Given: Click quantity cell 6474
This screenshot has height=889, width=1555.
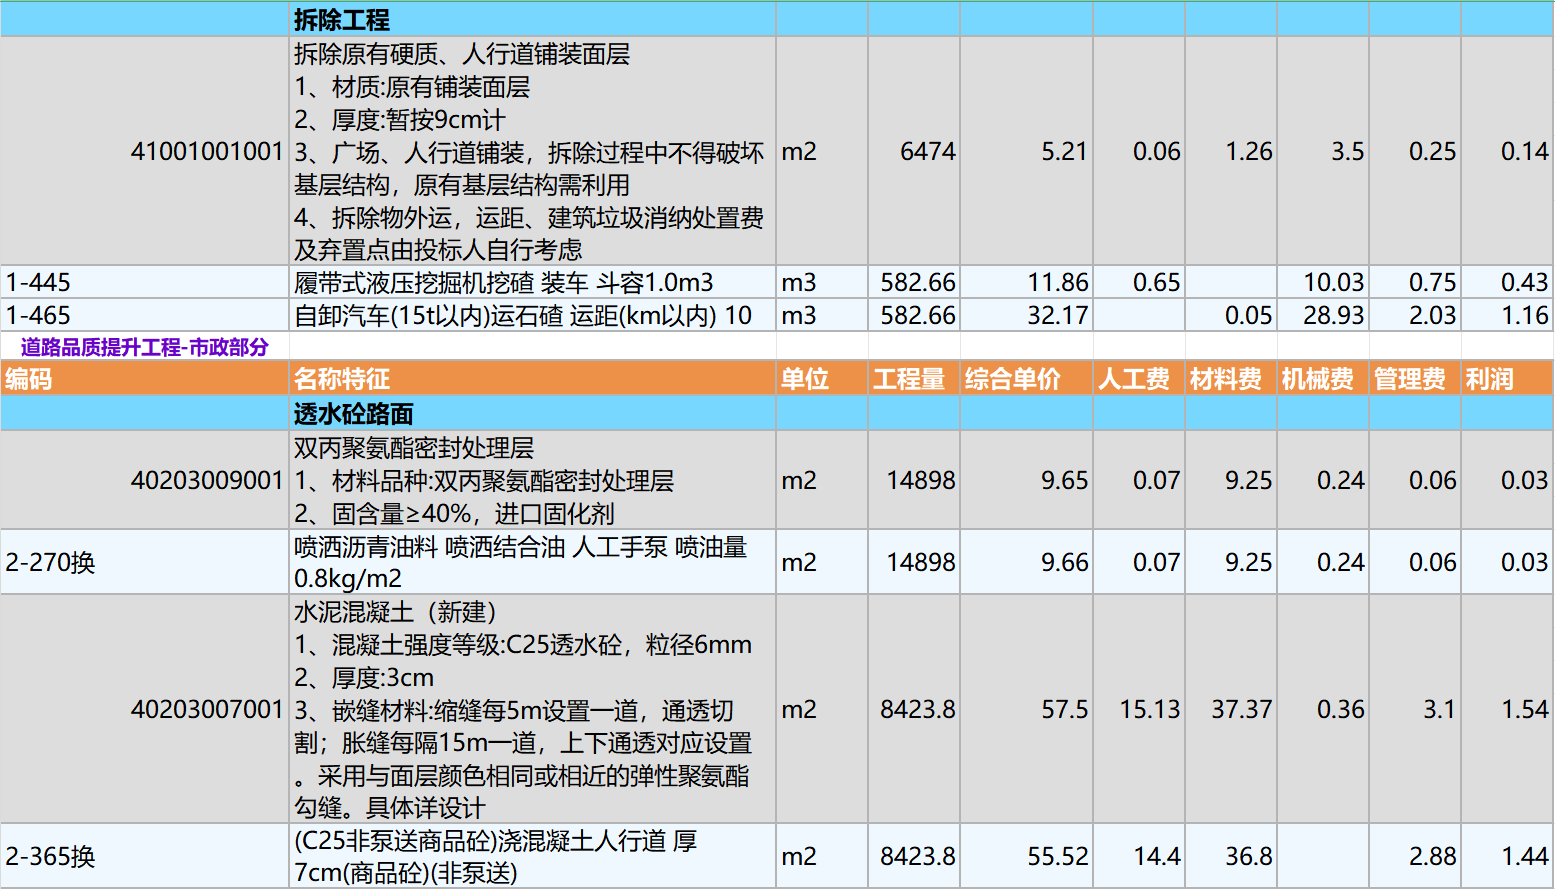Looking at the screenshot, I should point(914,151).
